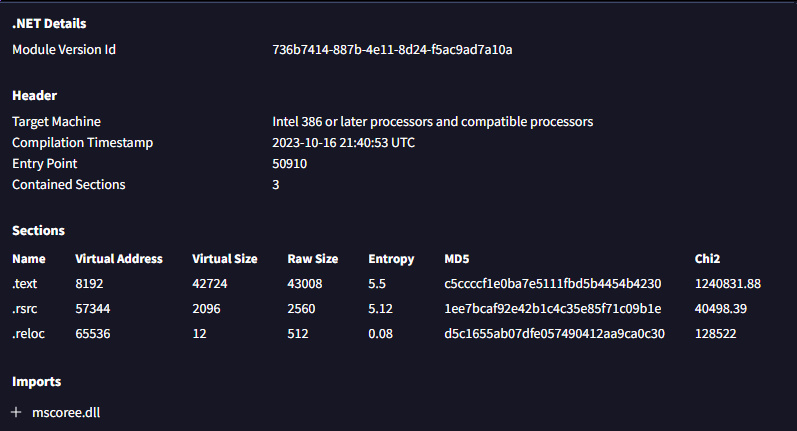Select the .text raw size 43008
Screen dimensions: 797x431
click(x=305, y=284)
